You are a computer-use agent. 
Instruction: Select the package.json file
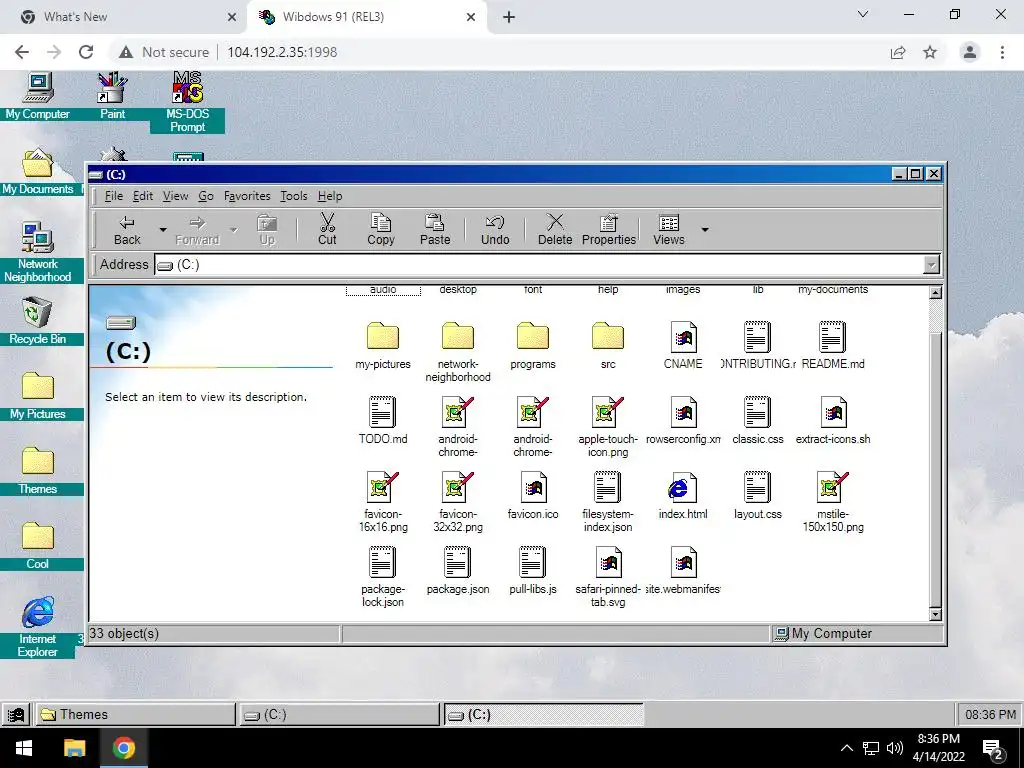[x=458, y=571]
